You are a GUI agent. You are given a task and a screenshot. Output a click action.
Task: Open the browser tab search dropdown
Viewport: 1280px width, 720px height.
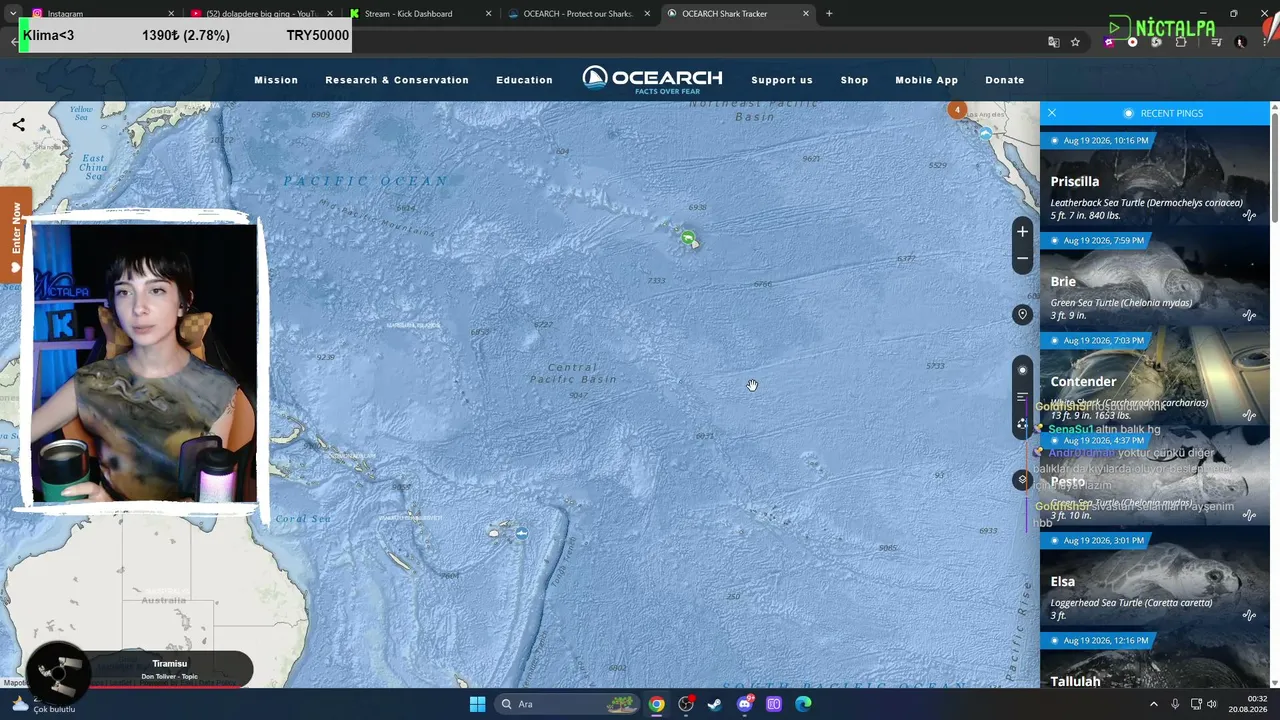pyautogui.click(x=12, y=13)
